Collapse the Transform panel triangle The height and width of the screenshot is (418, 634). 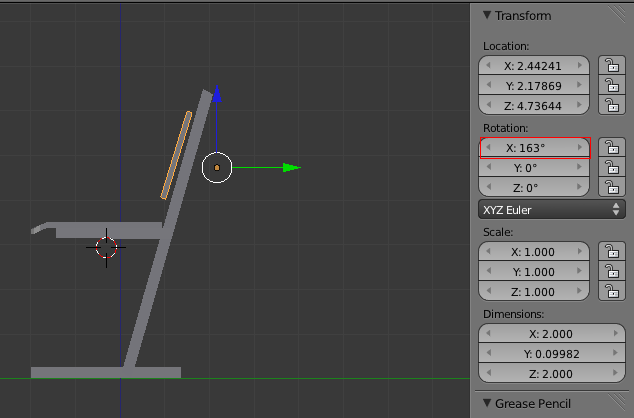487,15
